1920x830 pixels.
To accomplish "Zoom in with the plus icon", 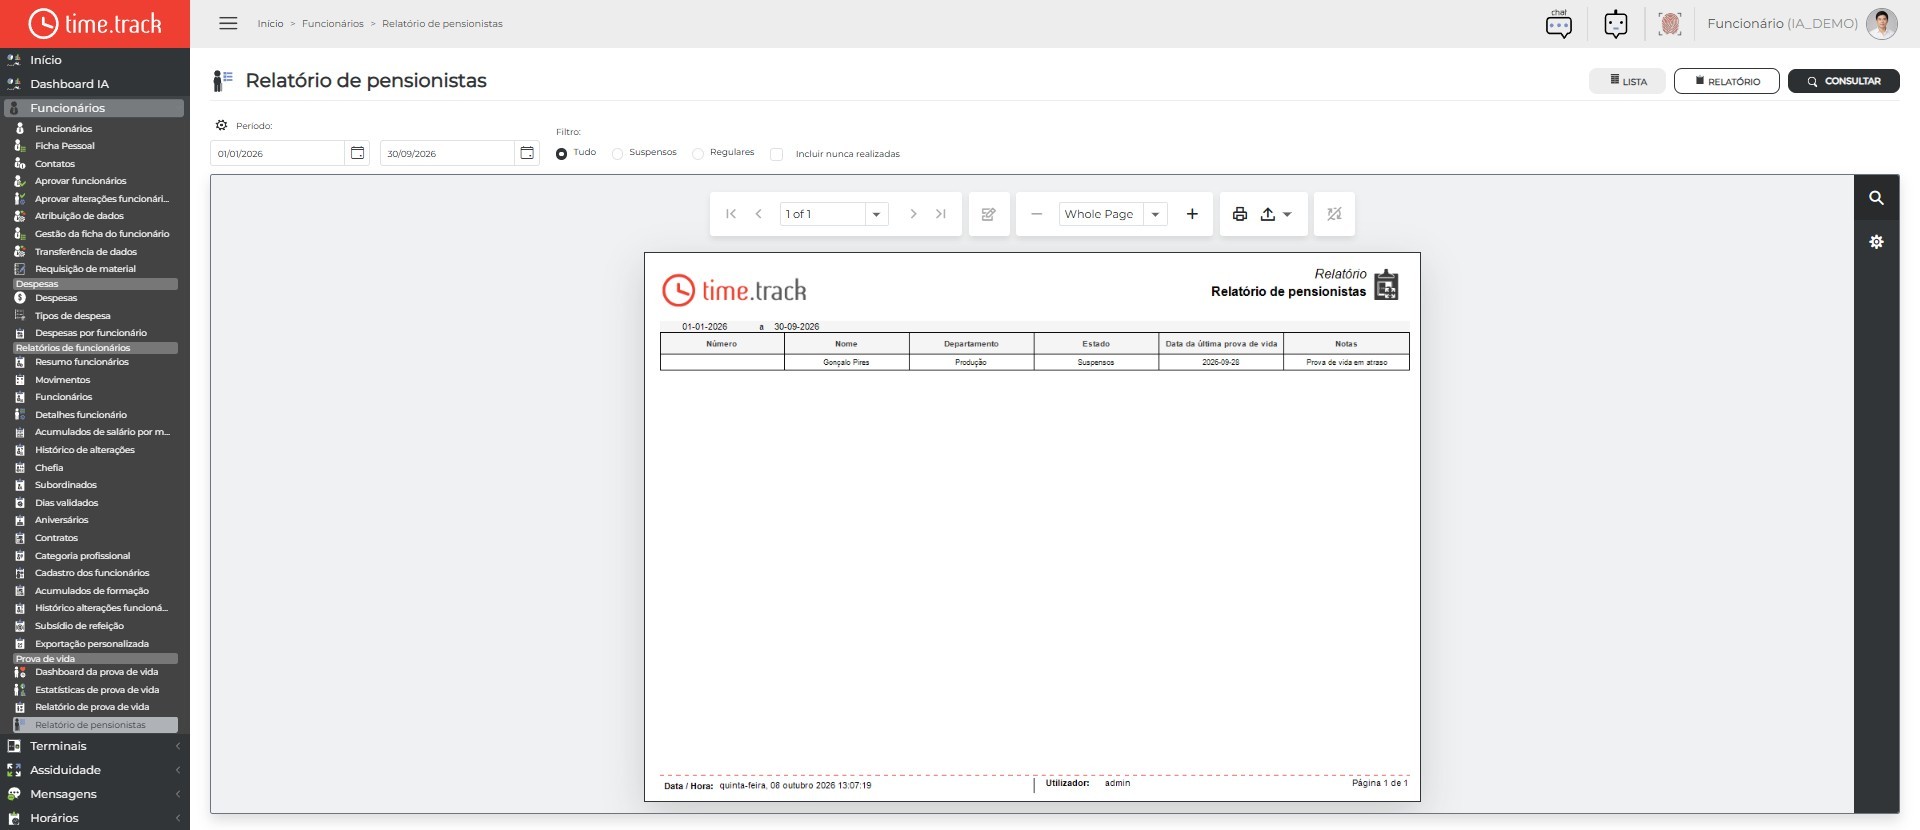I will (x=1192, y=214).
